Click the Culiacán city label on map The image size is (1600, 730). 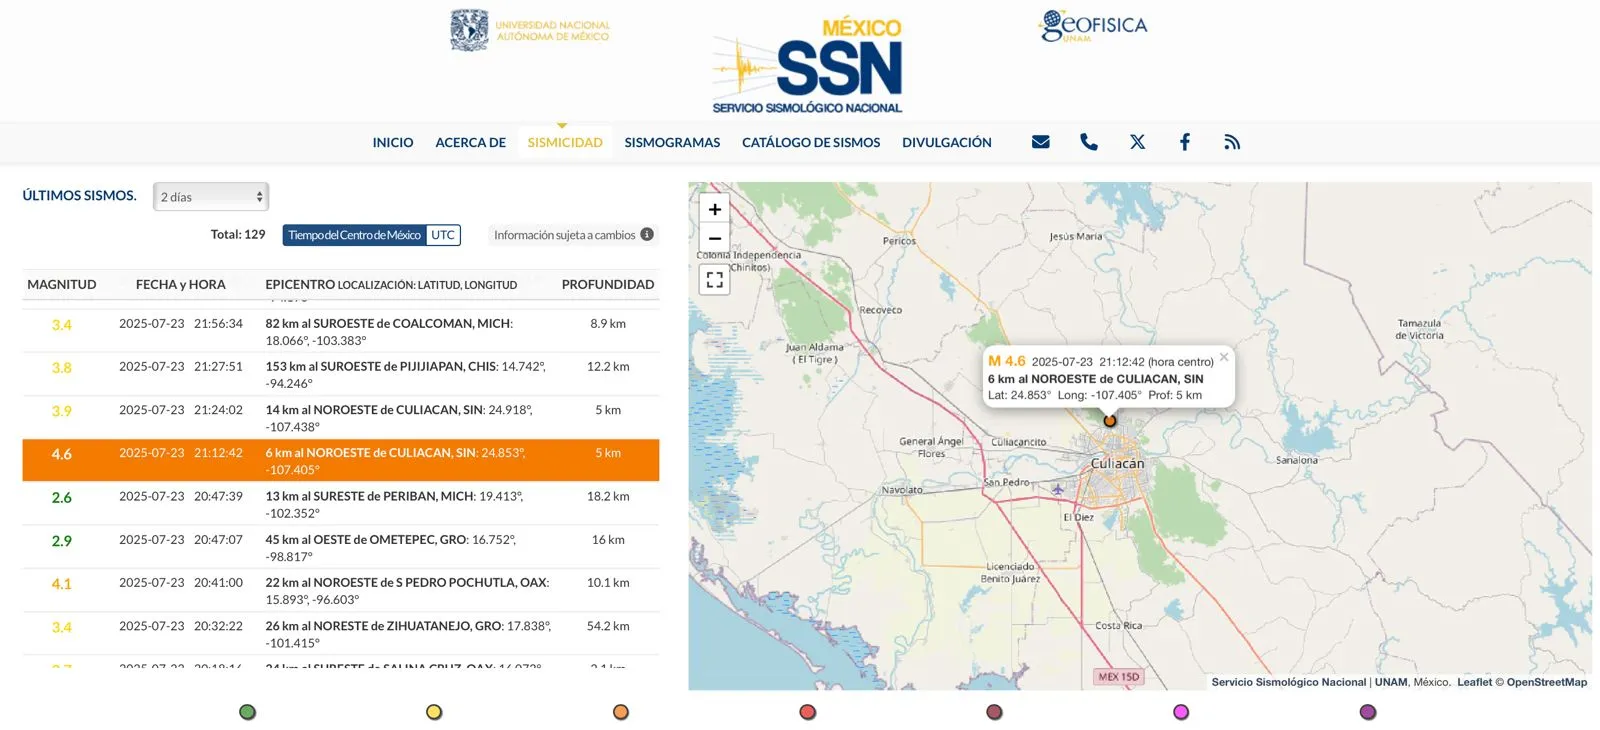1117,463
